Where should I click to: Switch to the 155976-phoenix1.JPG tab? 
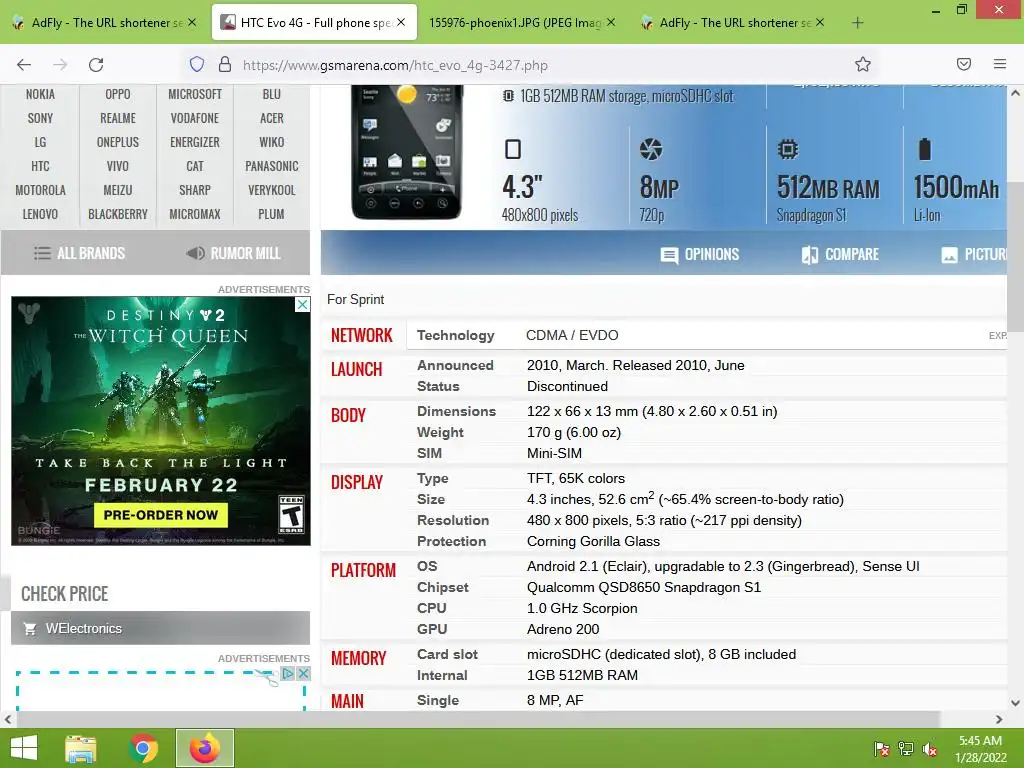click(521, 23)
